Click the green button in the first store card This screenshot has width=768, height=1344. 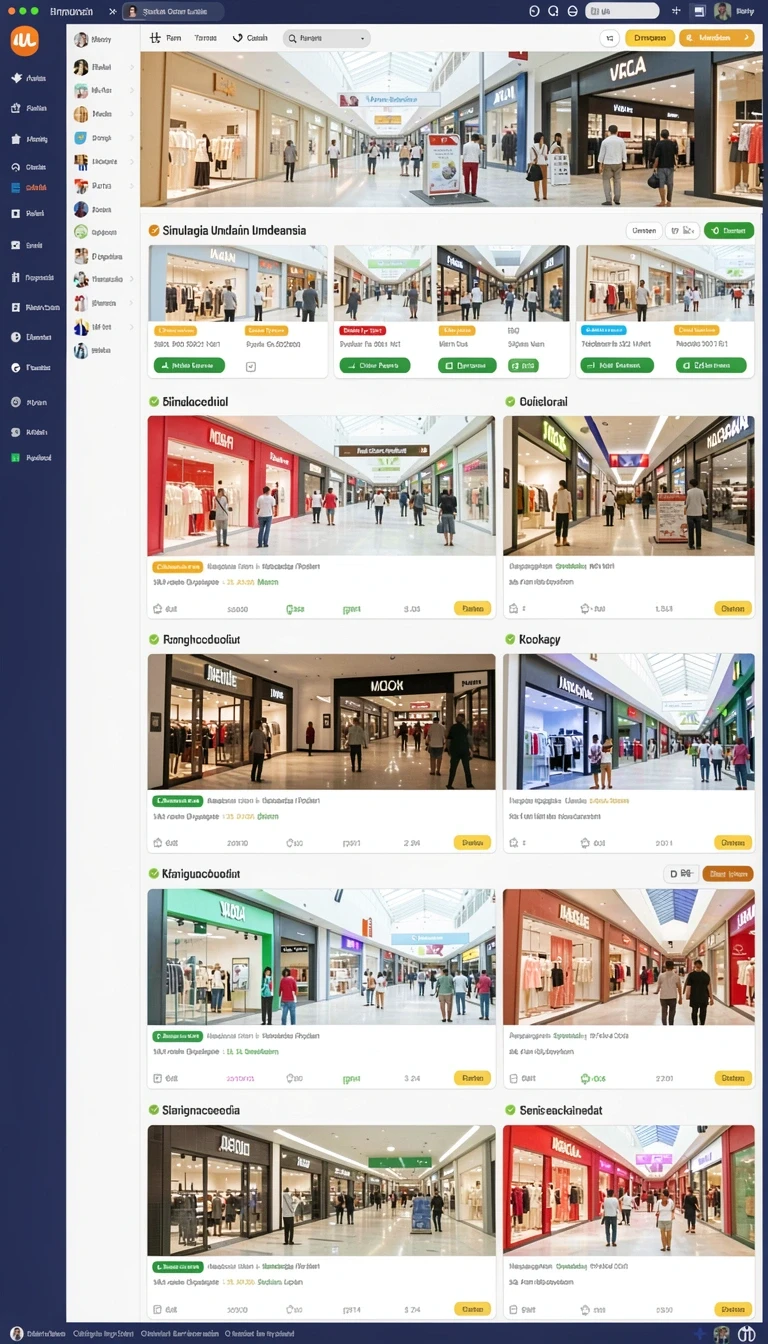(x=189, y=366)
